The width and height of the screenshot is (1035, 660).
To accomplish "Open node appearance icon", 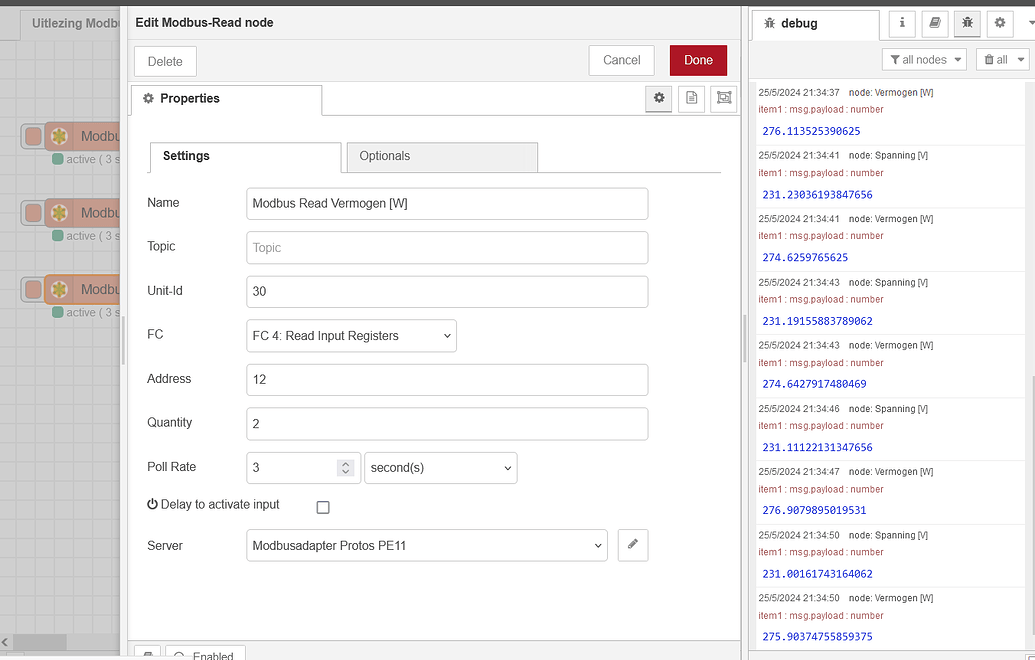I will [x=723, y=98].
